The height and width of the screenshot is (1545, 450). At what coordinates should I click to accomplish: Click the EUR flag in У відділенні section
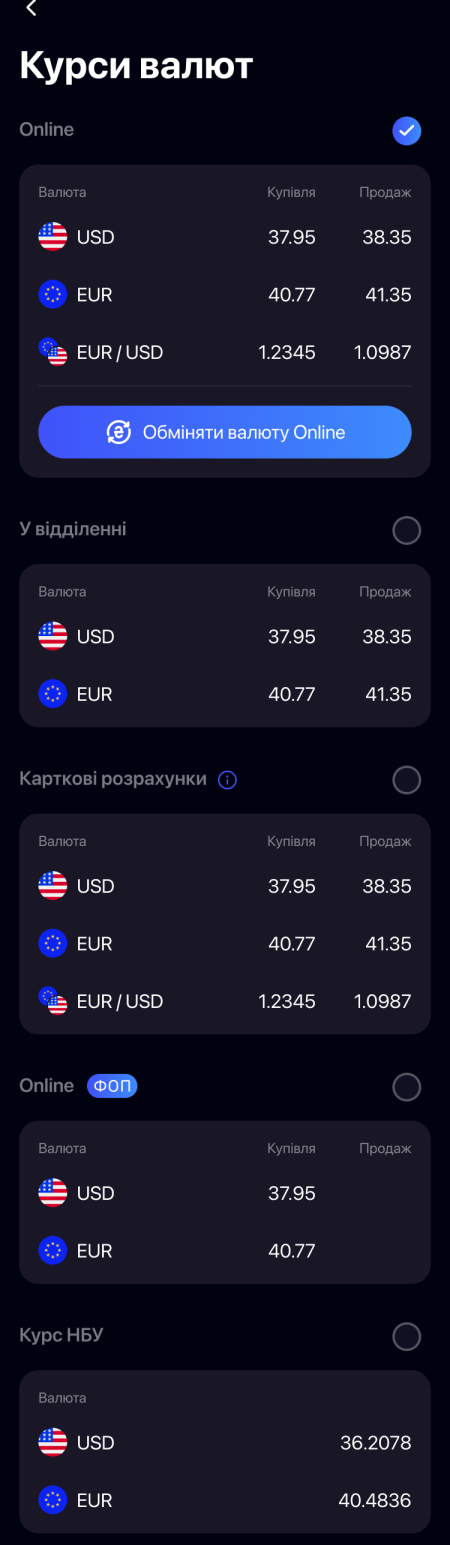pos(53,694)
